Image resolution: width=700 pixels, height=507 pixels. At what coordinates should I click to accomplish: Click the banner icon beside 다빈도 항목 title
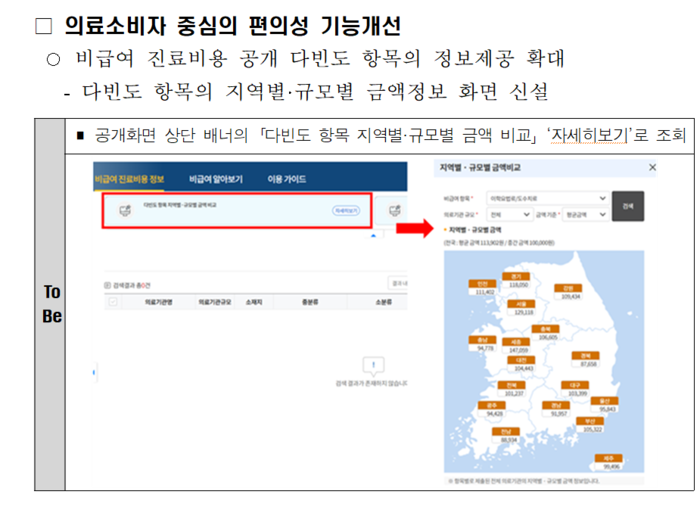pyautogui.click(x=125, y=210)
